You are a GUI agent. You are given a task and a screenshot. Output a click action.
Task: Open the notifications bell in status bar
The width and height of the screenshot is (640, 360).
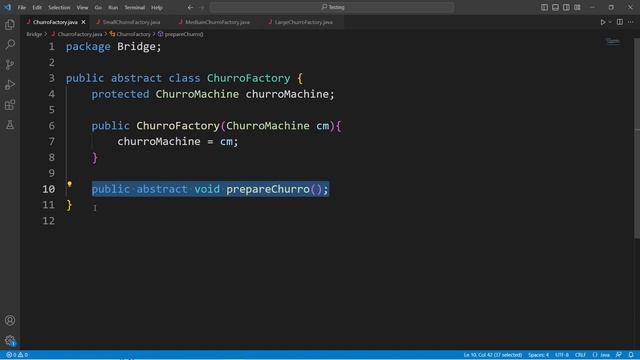(631, 355)
